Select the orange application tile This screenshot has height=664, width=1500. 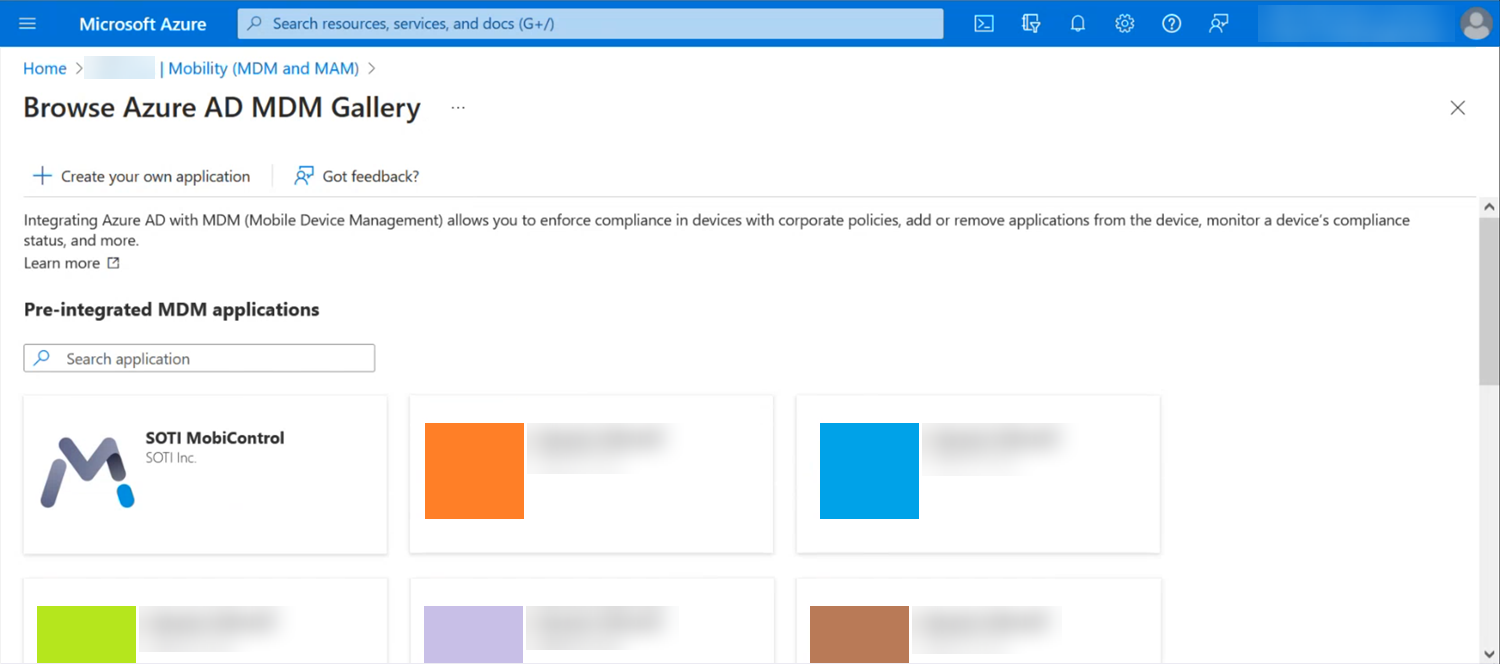pos(474,471)
